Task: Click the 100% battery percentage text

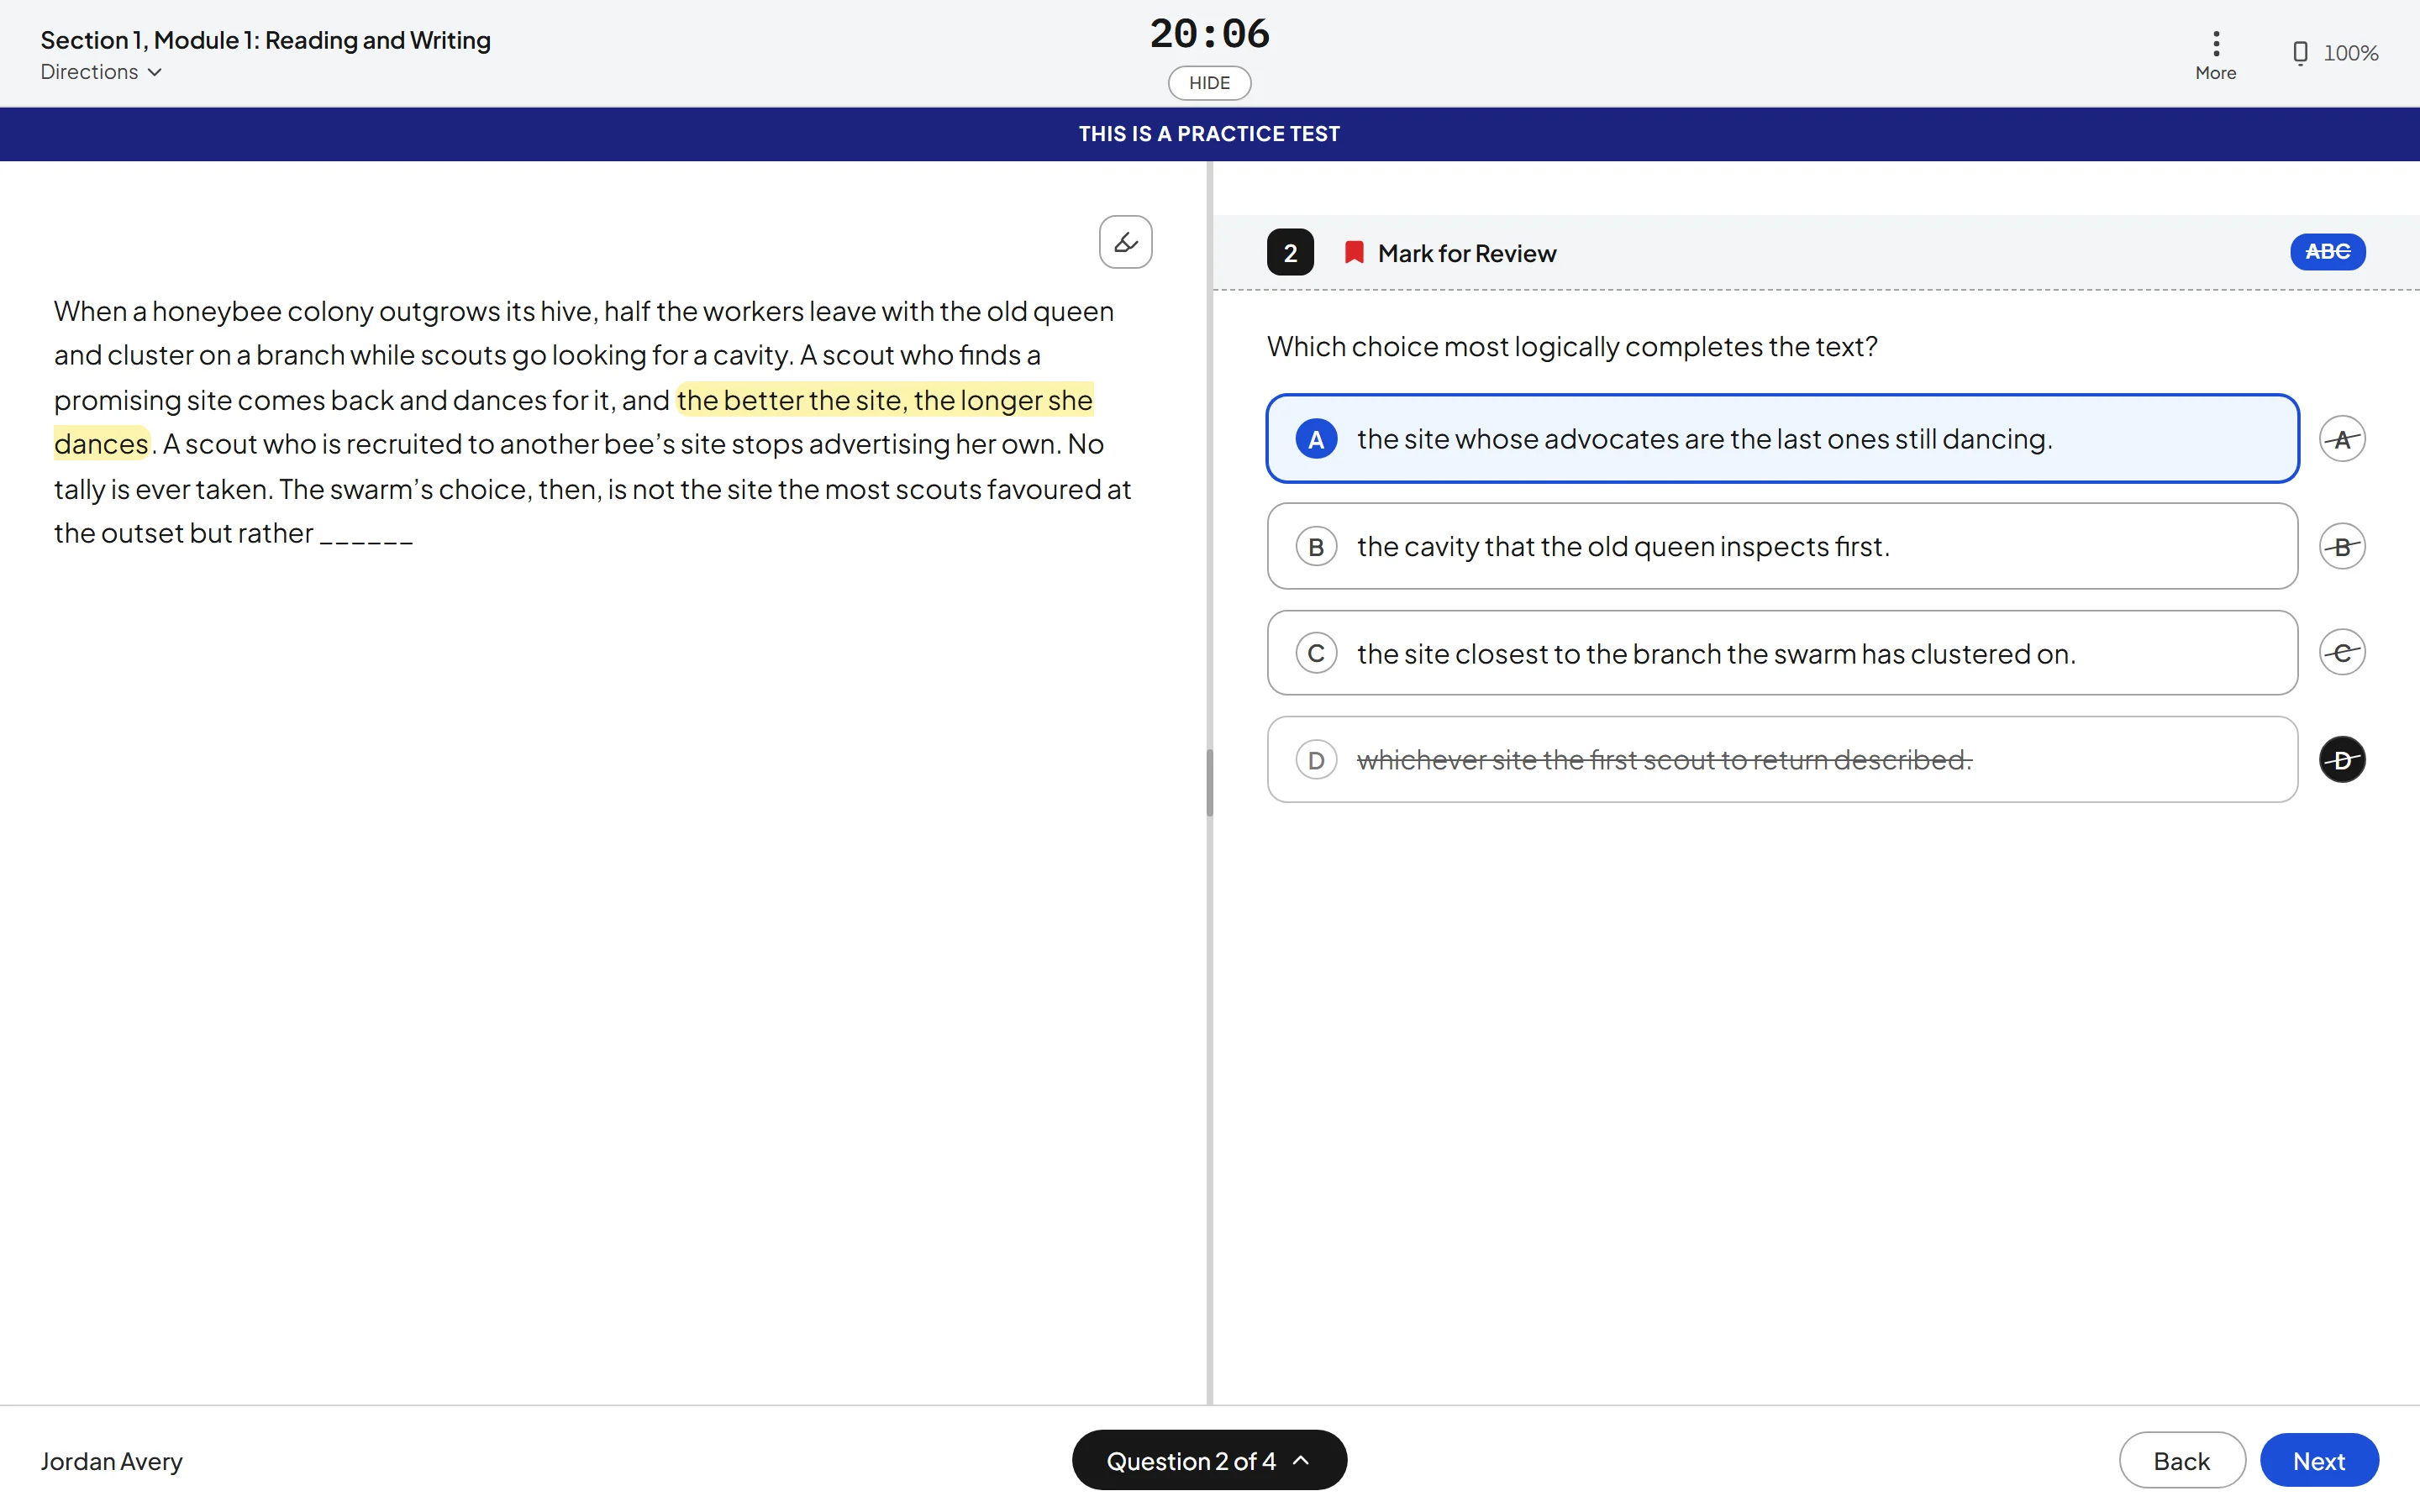Action: click(2350, 53)
